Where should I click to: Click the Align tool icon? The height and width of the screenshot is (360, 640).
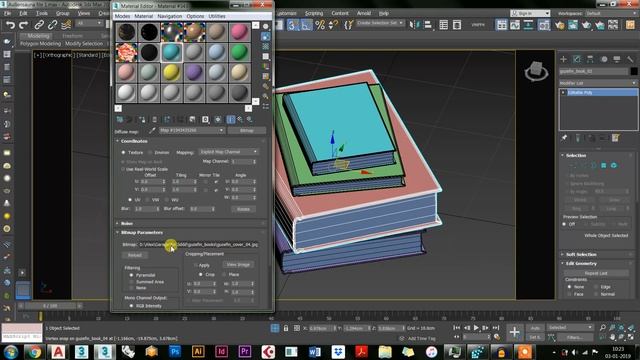coord(428,25)
